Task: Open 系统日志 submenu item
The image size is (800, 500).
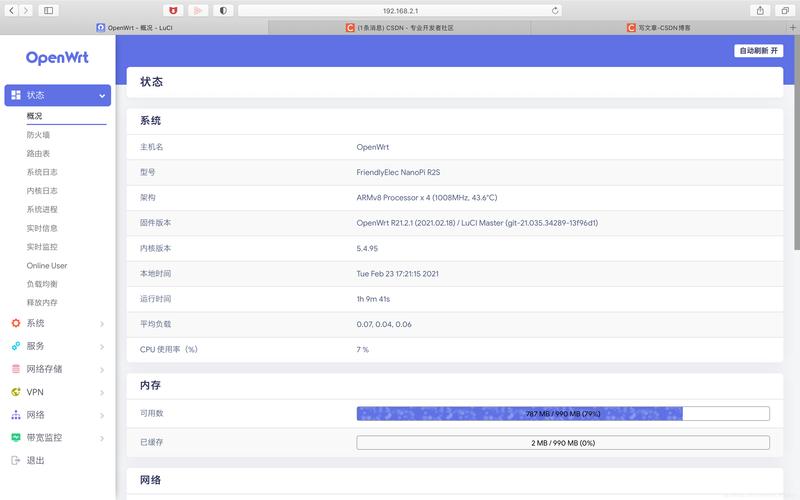Action: point(42,172)
